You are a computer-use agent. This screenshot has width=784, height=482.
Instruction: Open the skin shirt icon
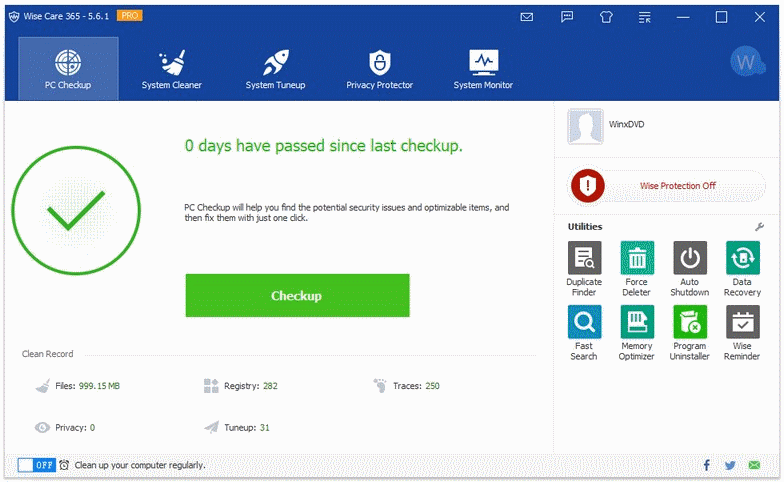[606, 17]
